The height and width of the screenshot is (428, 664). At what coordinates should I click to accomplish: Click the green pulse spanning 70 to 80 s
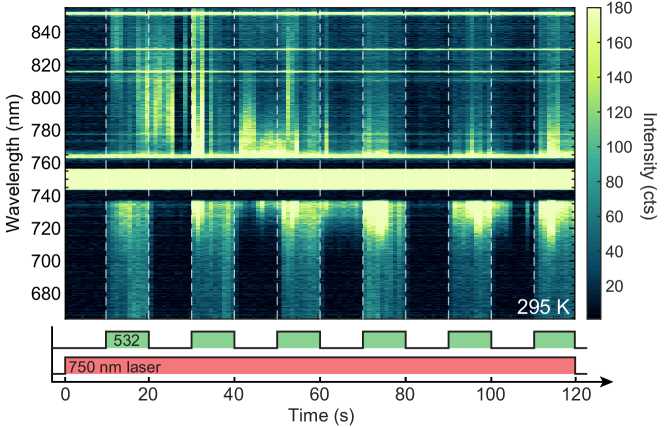384,340
